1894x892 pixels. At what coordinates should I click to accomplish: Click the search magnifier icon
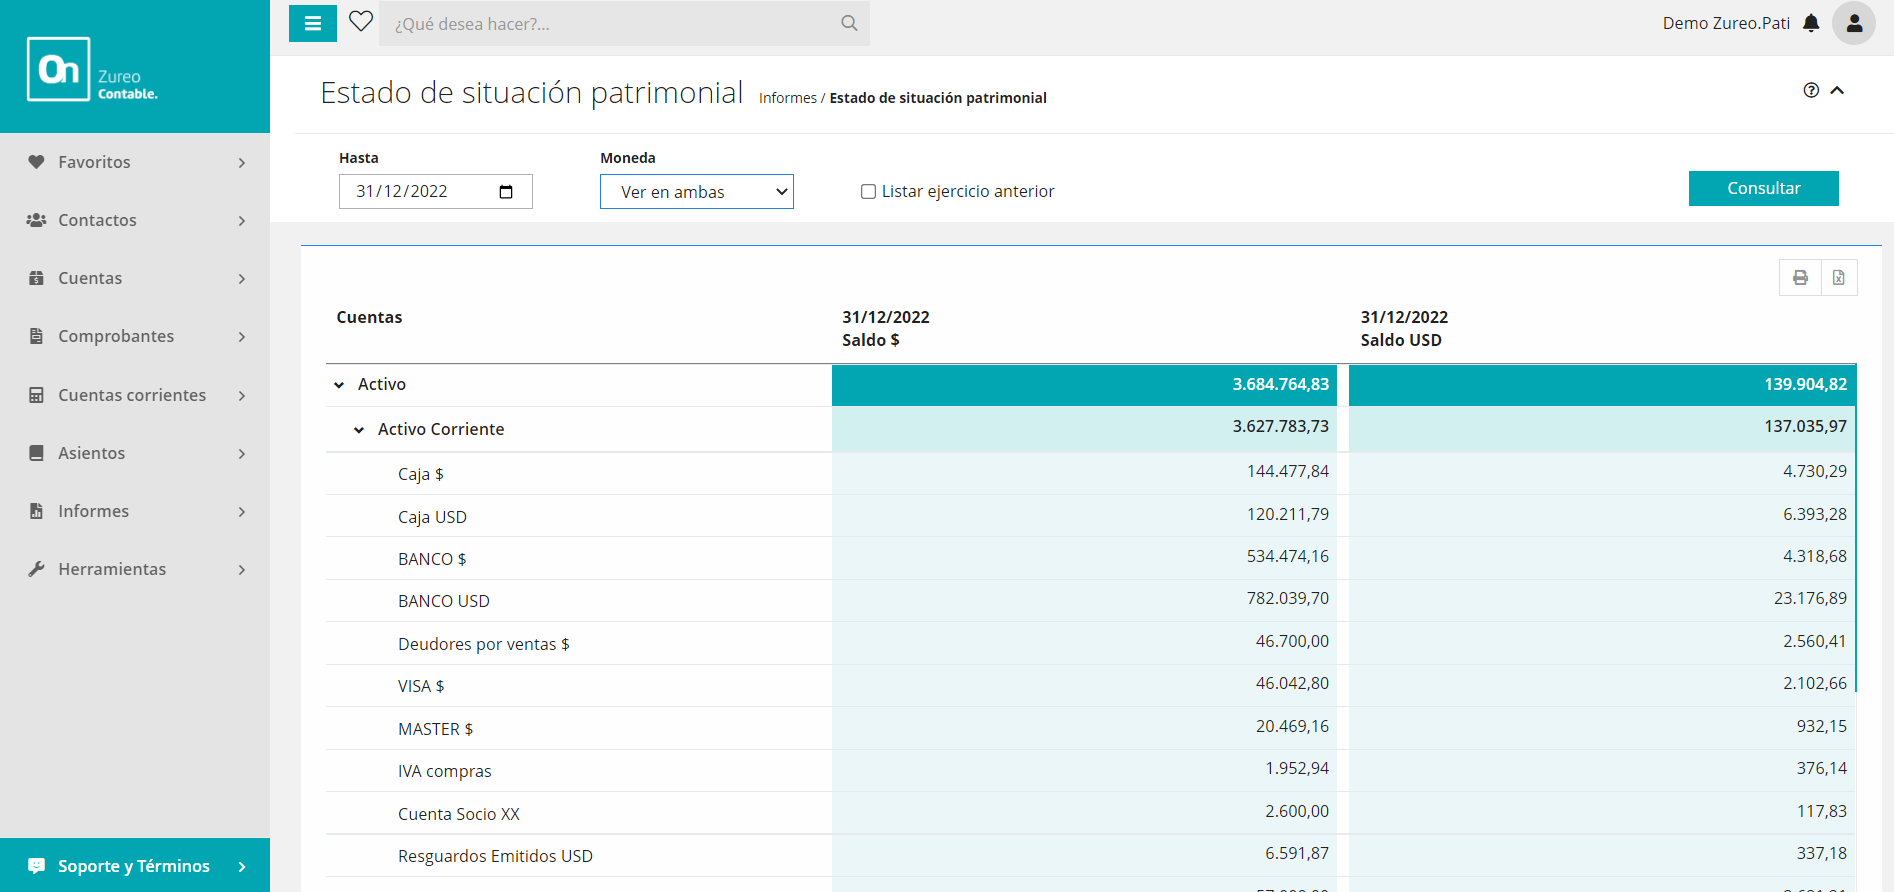click(x=849, y=23)
